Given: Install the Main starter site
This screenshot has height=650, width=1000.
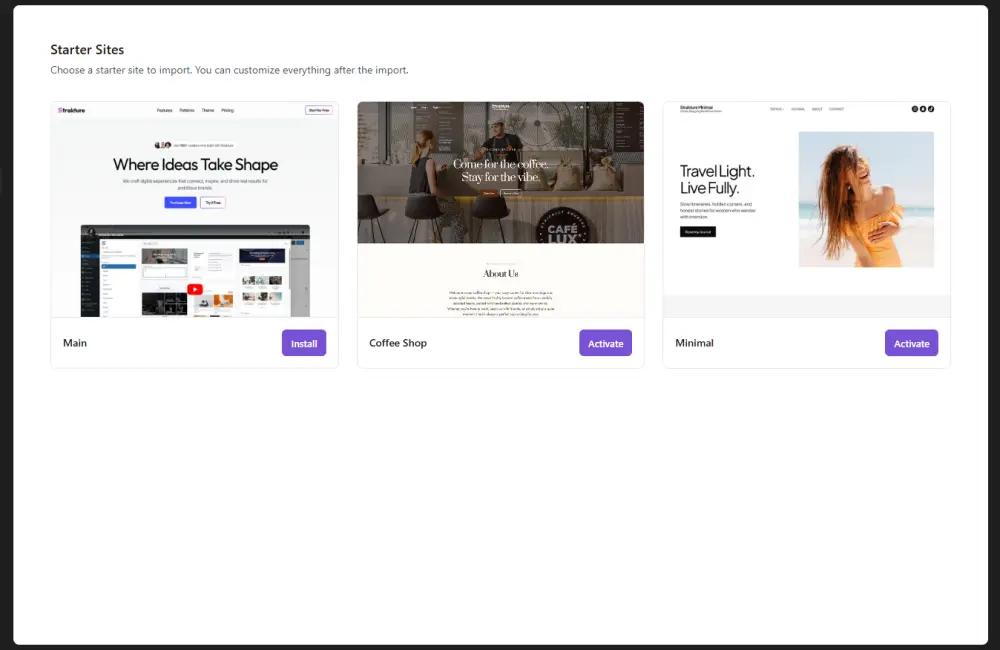Looking at the screenshot, I should pos(304,343).
